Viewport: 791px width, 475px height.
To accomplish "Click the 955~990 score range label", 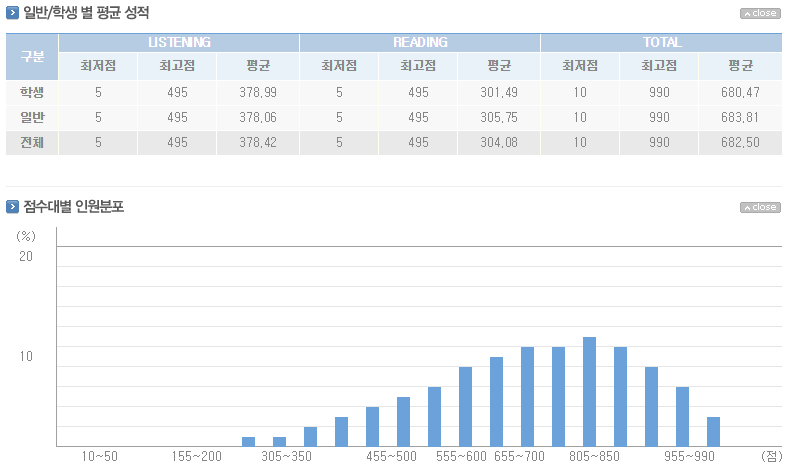I will [690, 456].
